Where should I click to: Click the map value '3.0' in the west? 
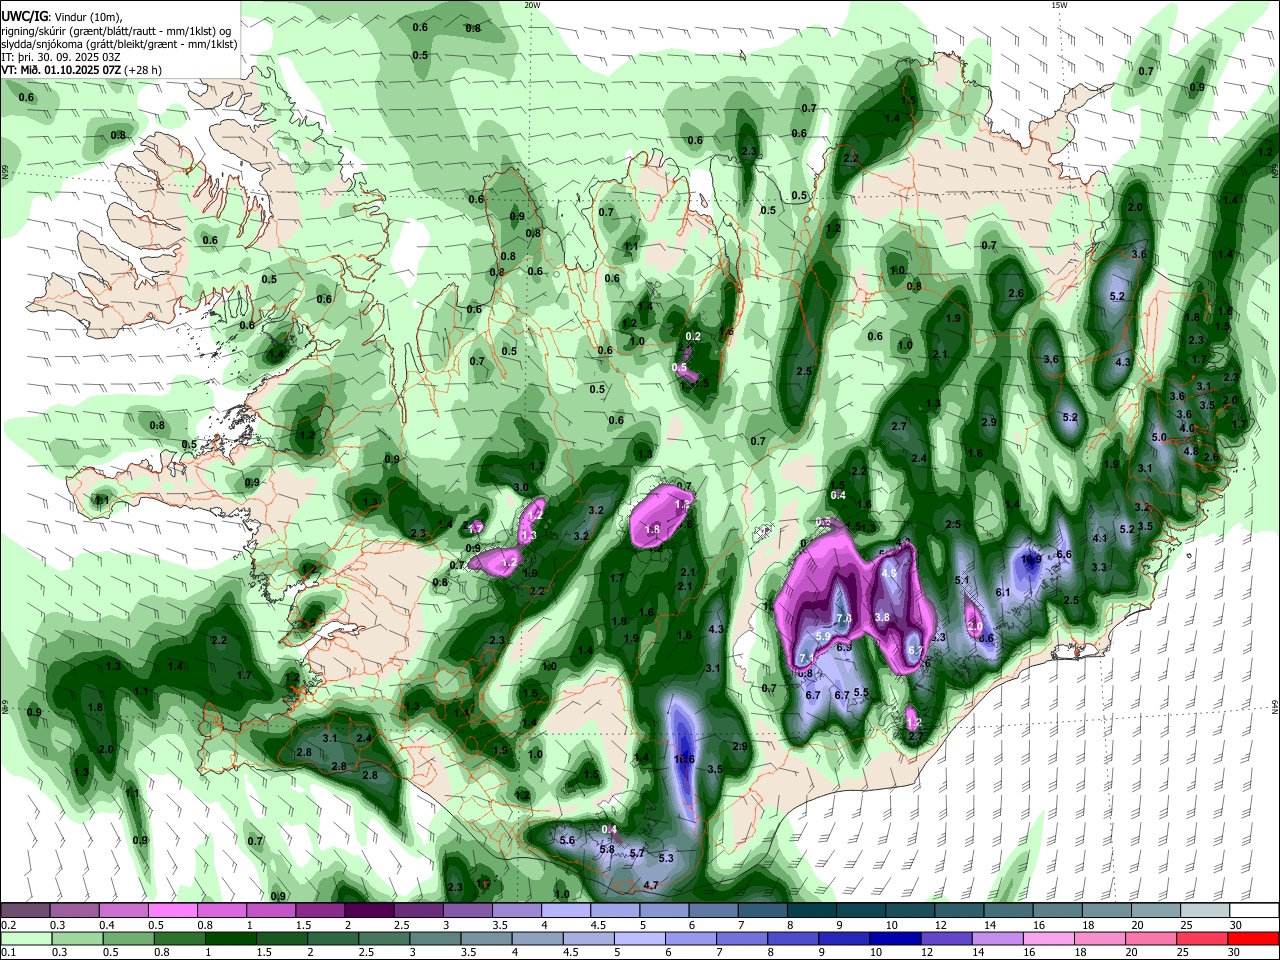click(520, 487)
